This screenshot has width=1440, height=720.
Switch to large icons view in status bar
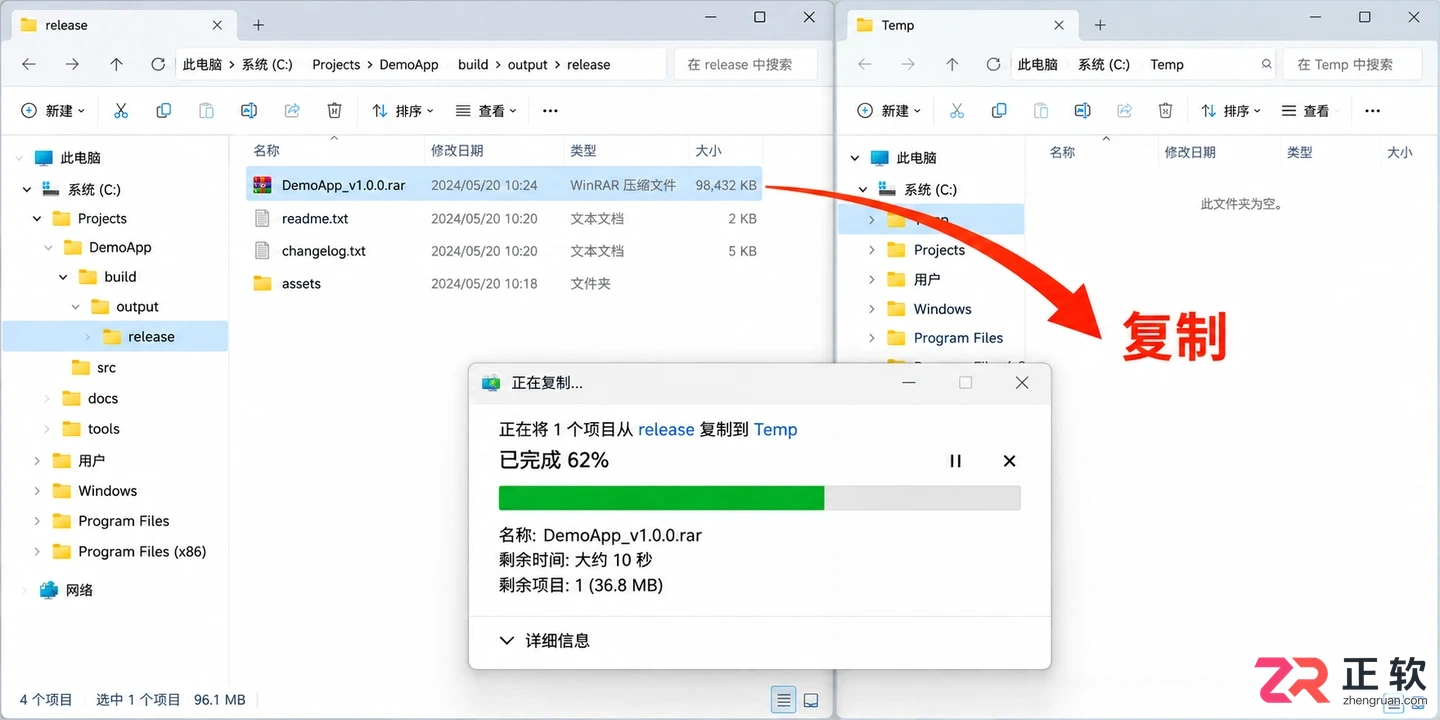pyautogui.click(x=811, y=700)
